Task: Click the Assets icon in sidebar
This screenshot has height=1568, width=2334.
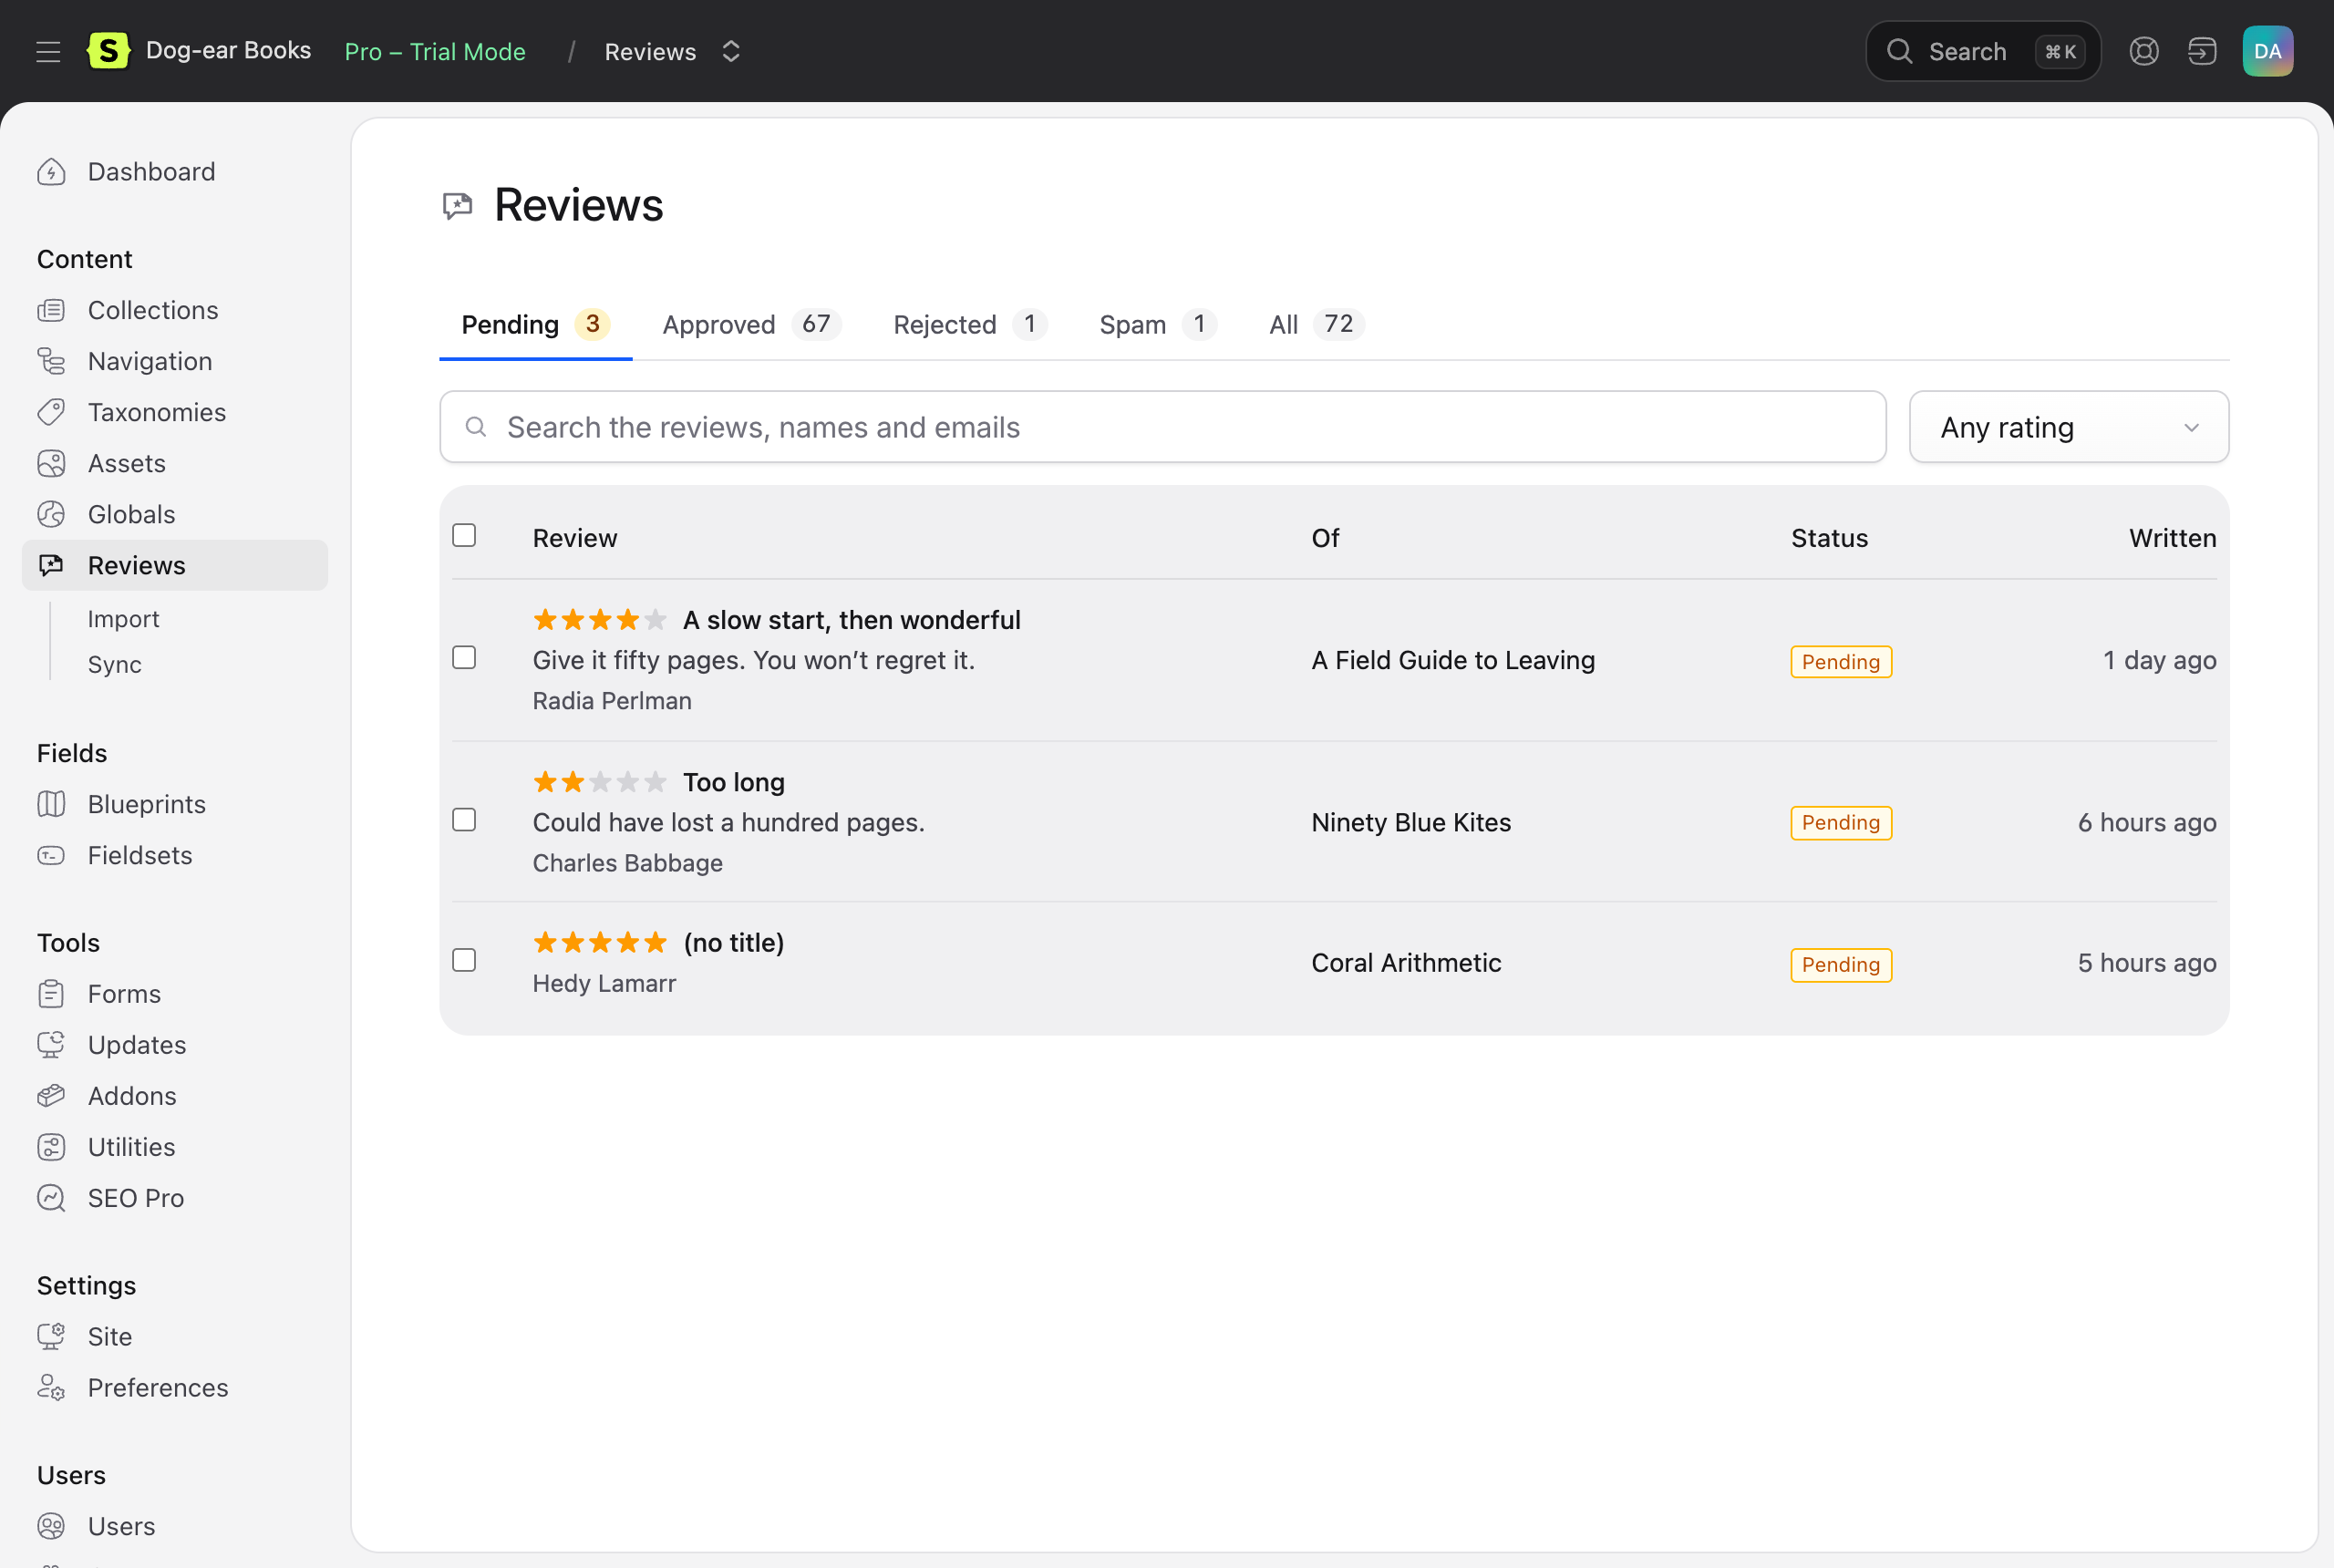Action: pyautogui.click(x=51, y=463)
